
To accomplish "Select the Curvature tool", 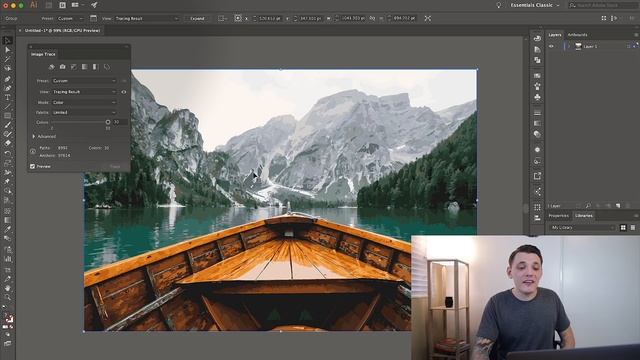I will coord(7,88).
